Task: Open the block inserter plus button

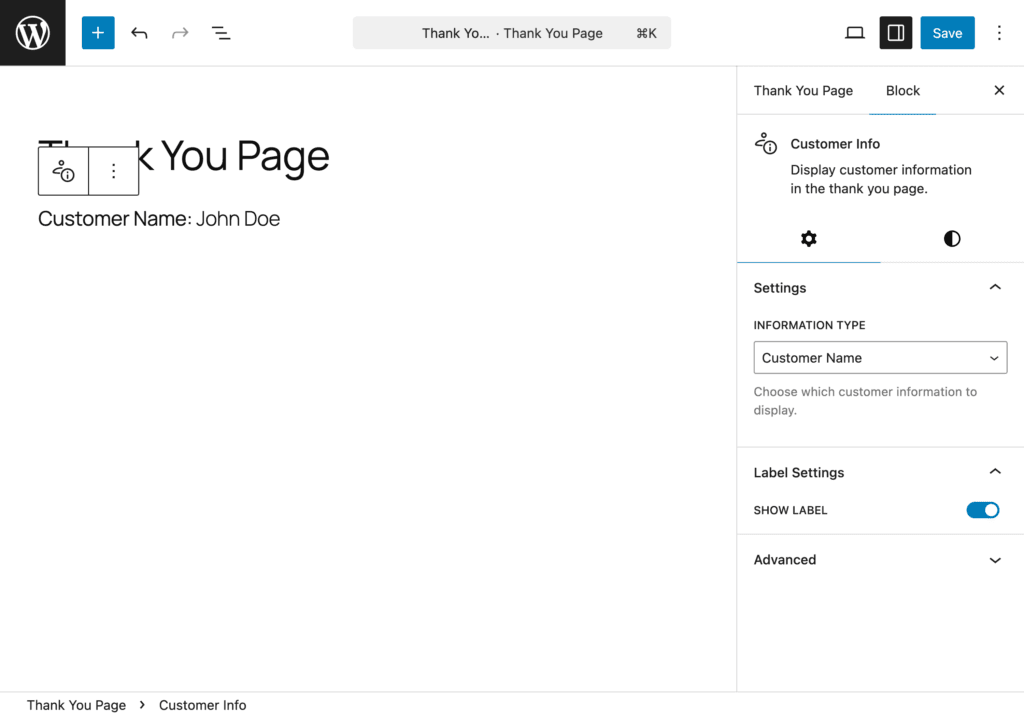Action: (x=98, y=33)
